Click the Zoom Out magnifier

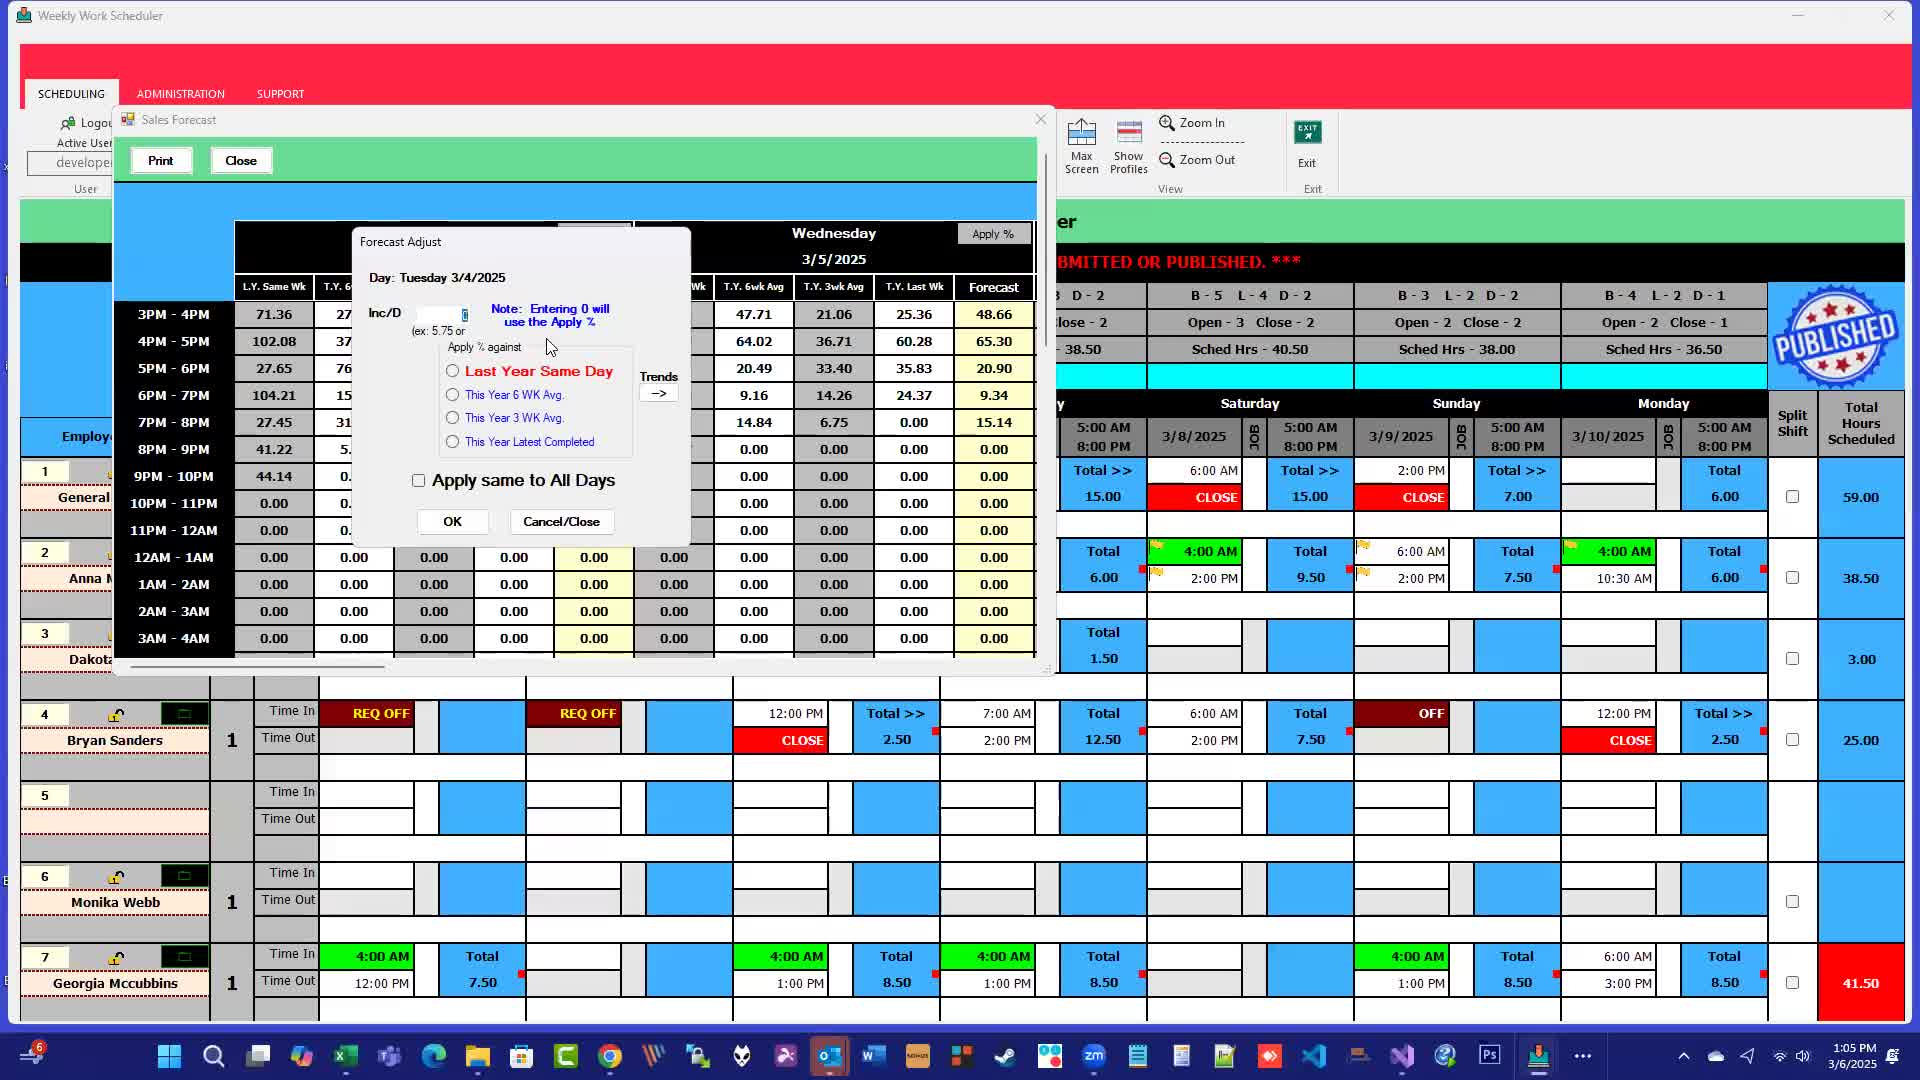(1166, 160)
